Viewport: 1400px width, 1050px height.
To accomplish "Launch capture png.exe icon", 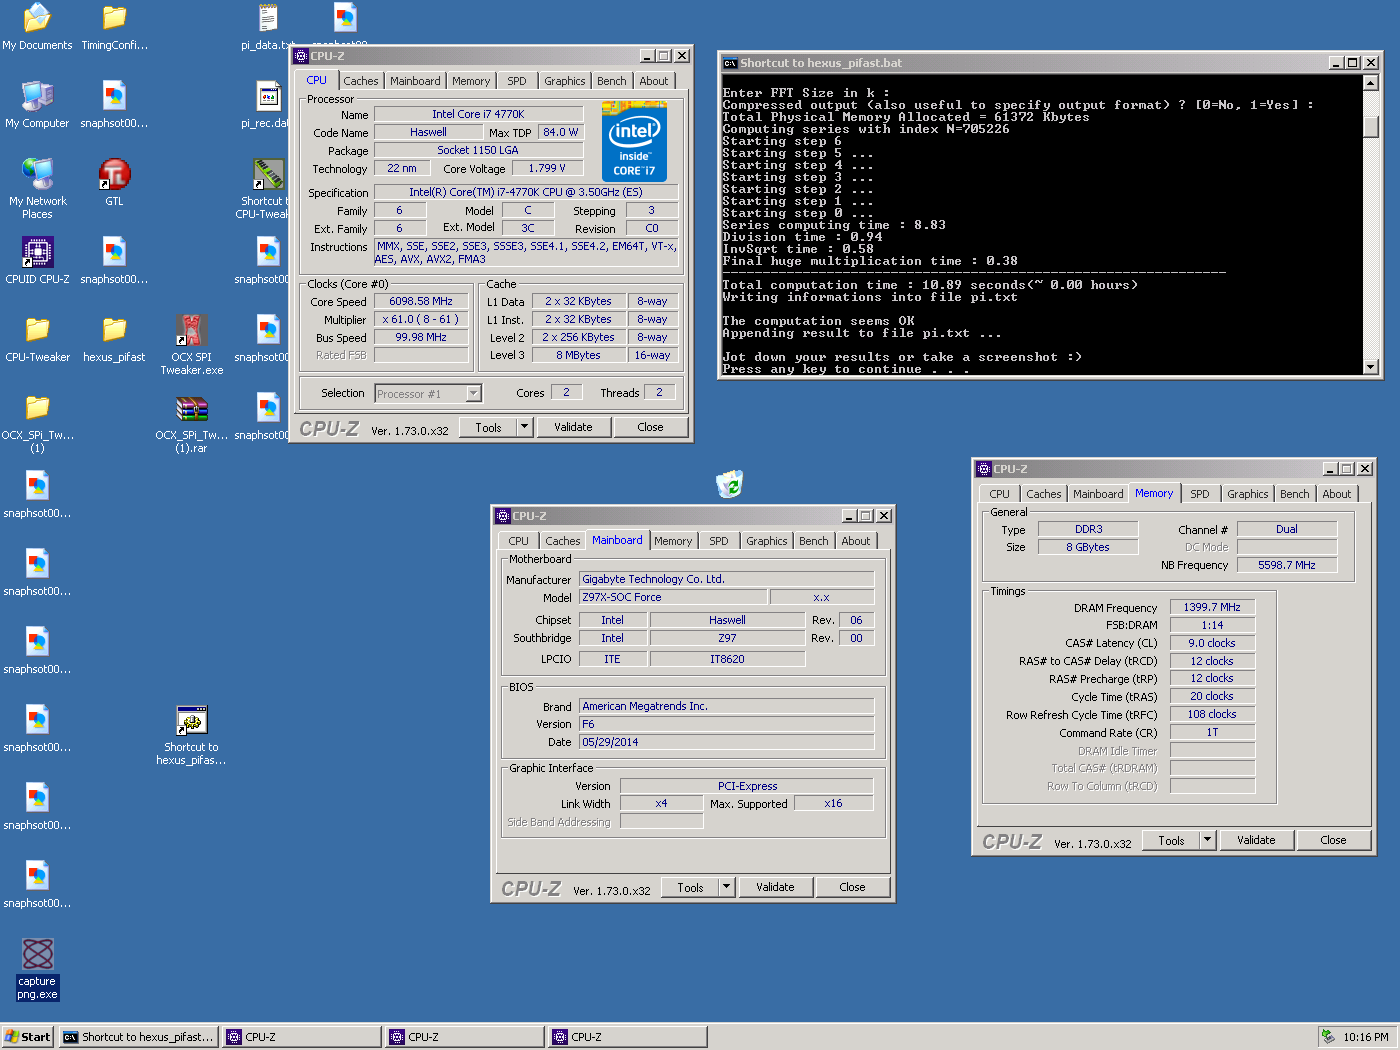I will coord(37,969).
